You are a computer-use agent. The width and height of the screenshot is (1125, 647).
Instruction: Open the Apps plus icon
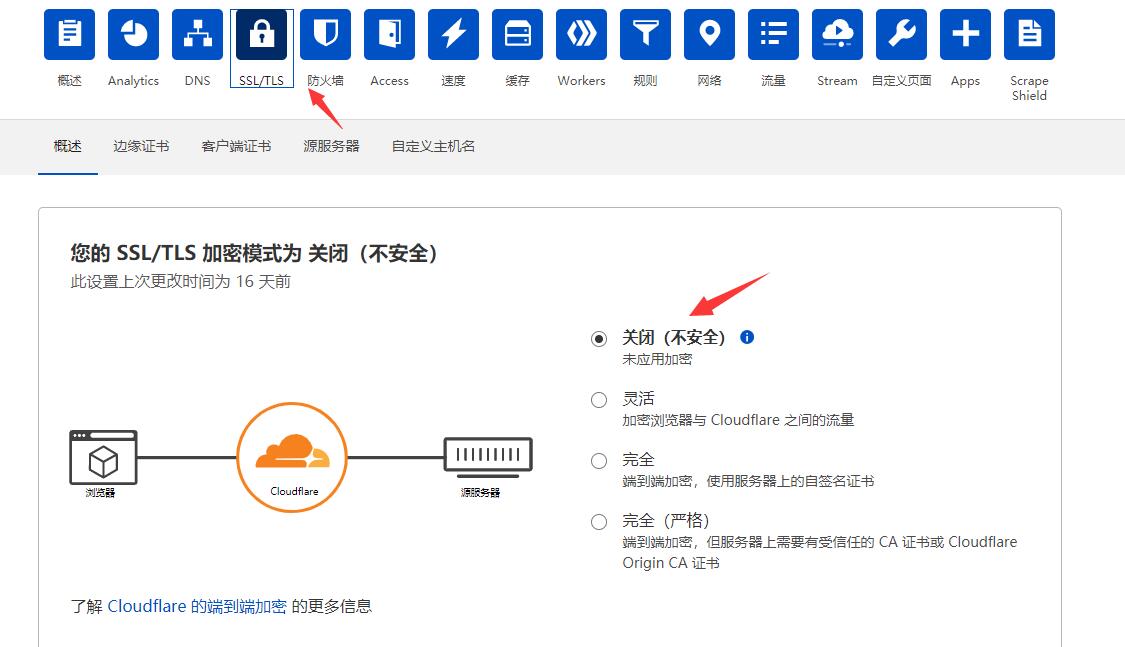pos(965,35)
